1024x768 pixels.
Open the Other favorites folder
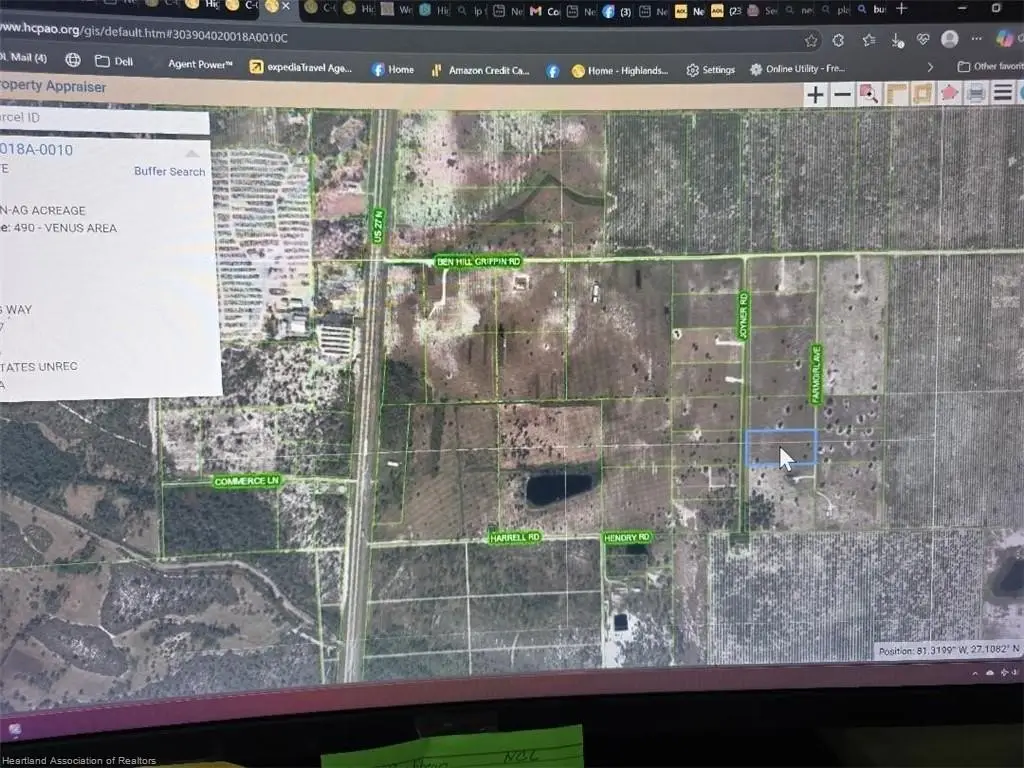pos(990,67)
